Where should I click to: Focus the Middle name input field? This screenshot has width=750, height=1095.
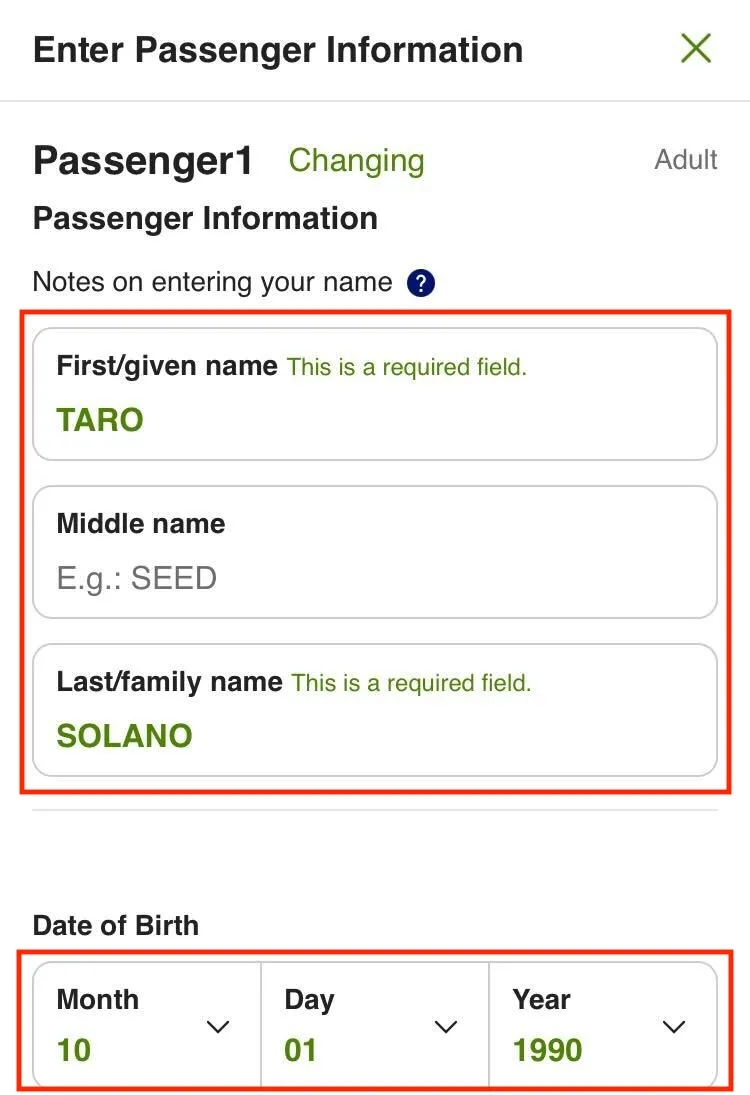click(375, 552)
